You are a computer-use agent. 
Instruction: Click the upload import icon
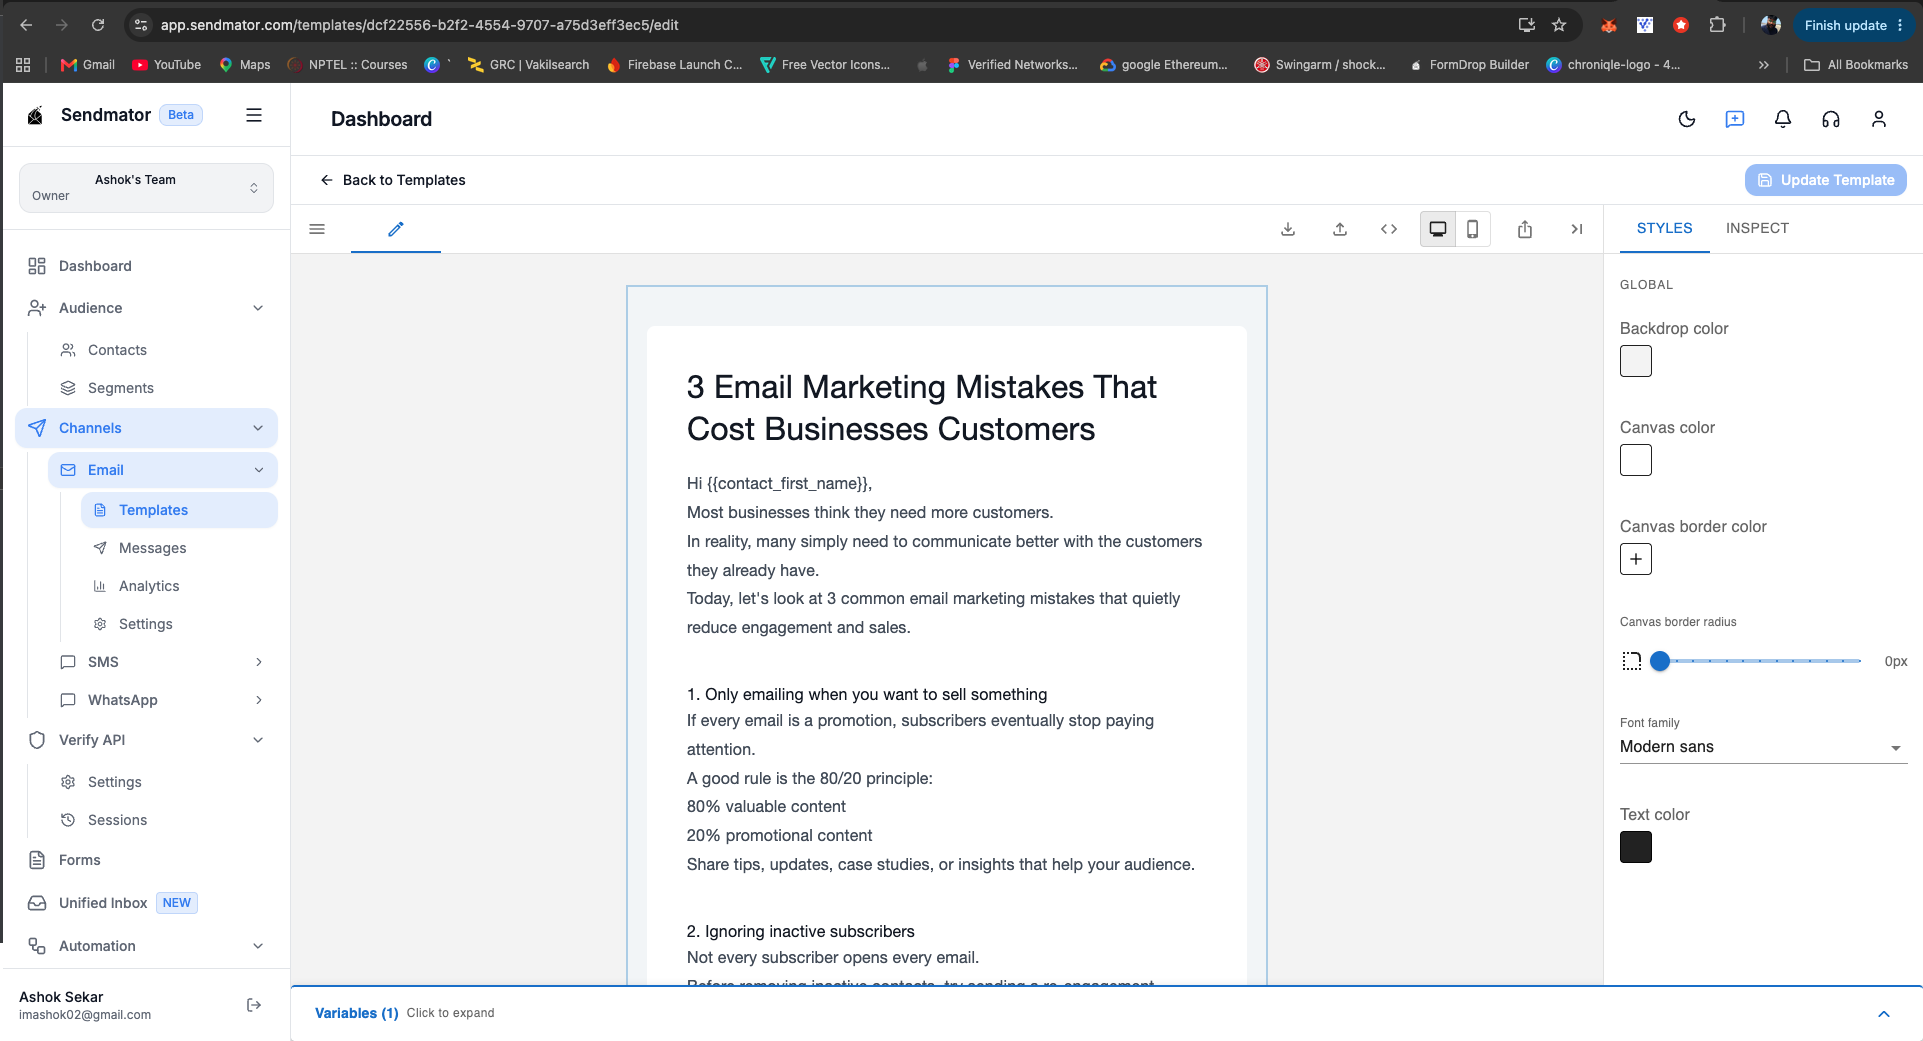pos(1340,229)
